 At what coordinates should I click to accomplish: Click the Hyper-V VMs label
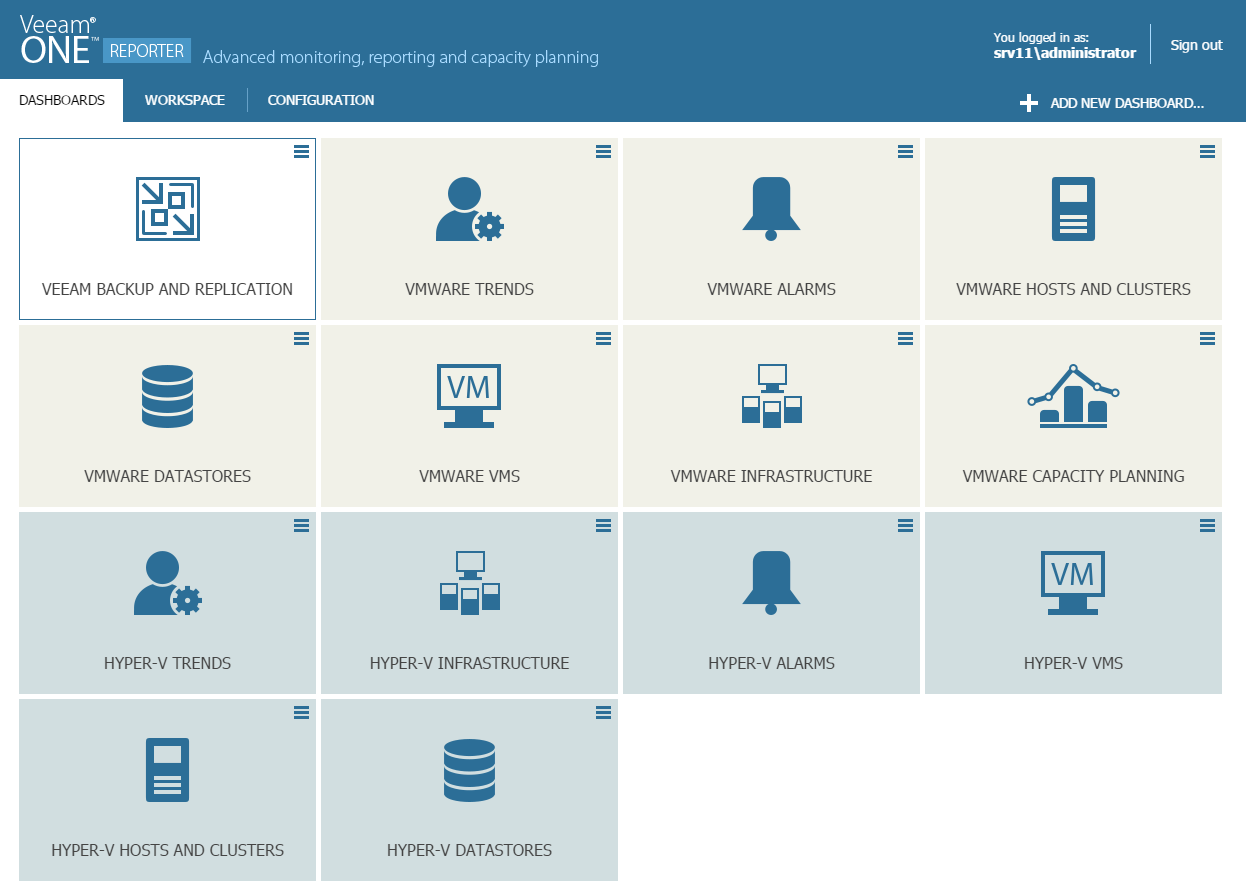(1073, 663)
